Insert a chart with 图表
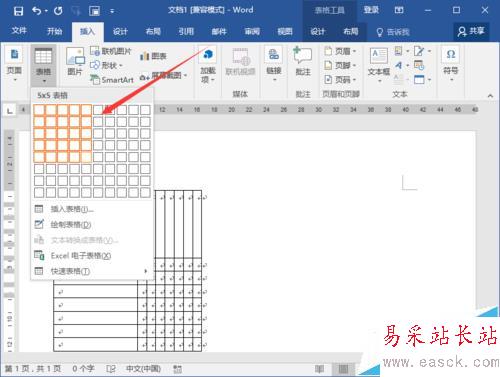Screen dimensions: 500x377 coord(153,56)
